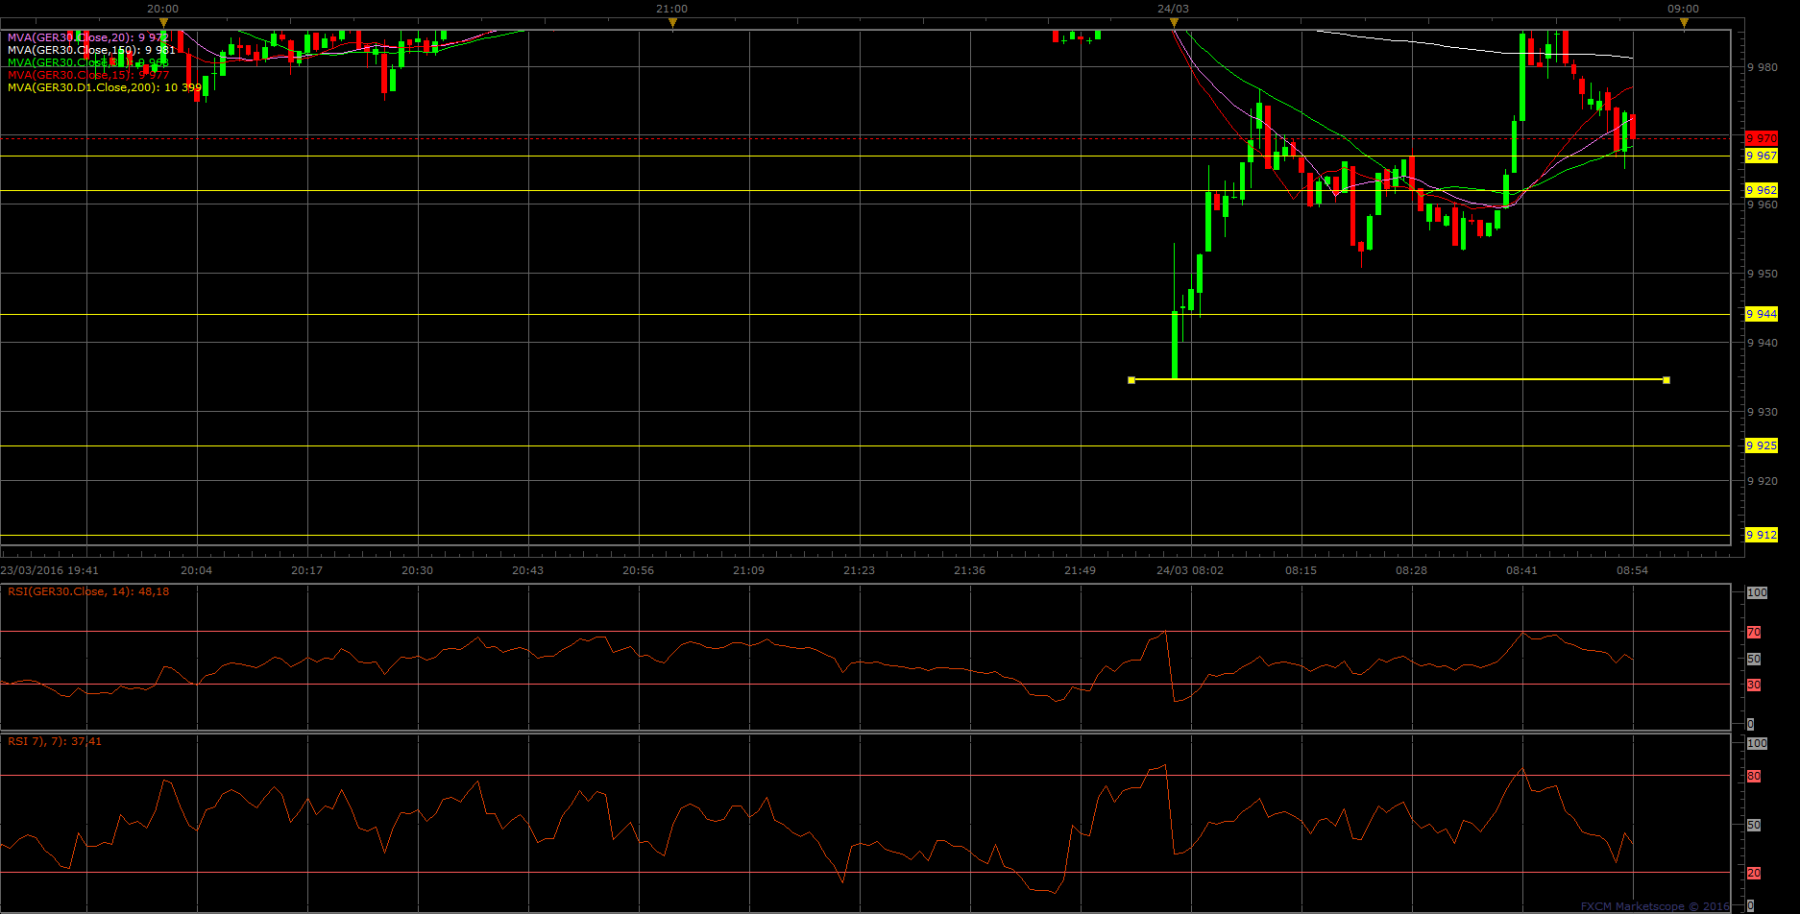Click the FXCM Marketscope copyright text
1800x914 pixels.
click(1655, 906)
